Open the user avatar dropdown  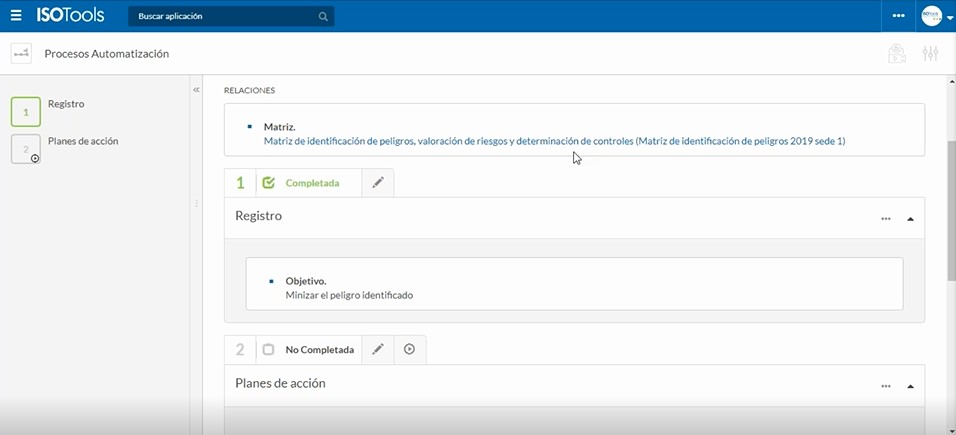937,17
